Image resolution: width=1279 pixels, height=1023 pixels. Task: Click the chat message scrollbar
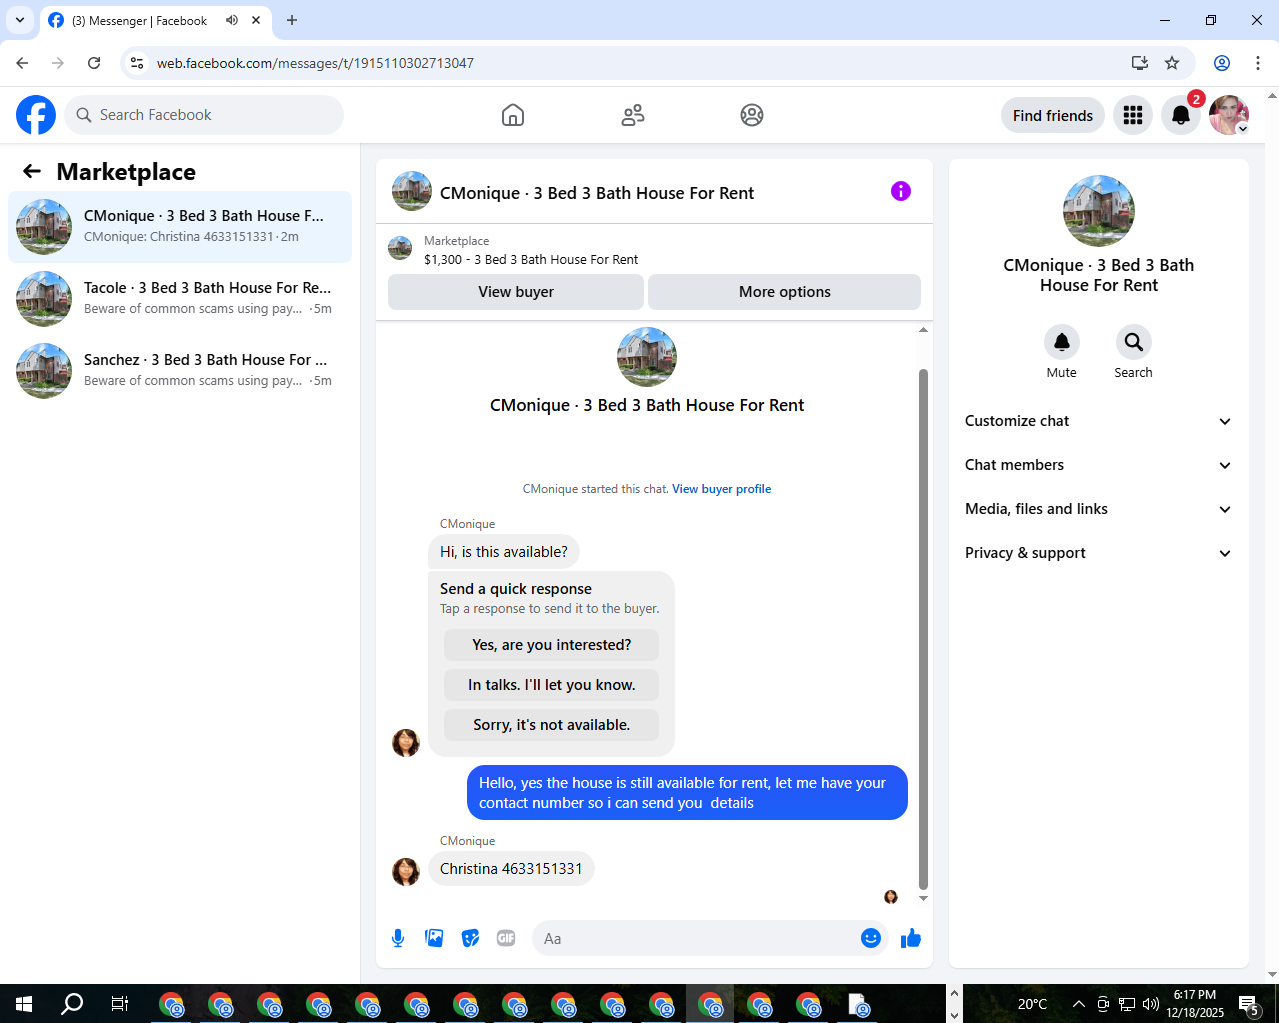point(923,630)
